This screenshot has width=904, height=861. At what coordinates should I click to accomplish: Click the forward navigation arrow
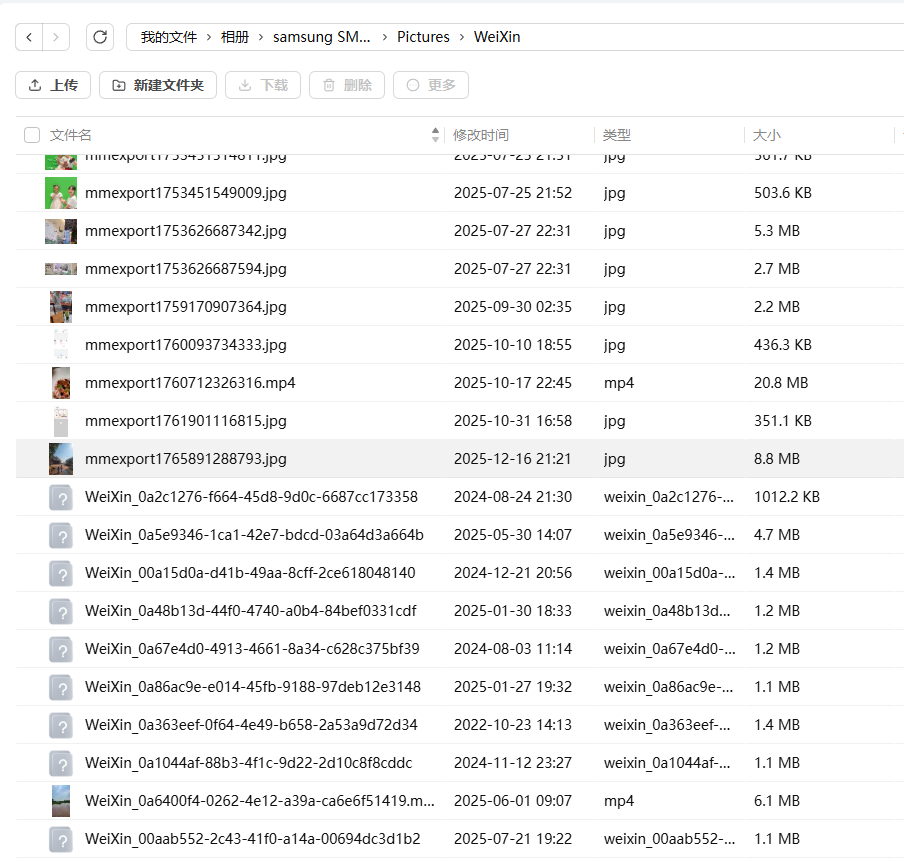point(56,37)
